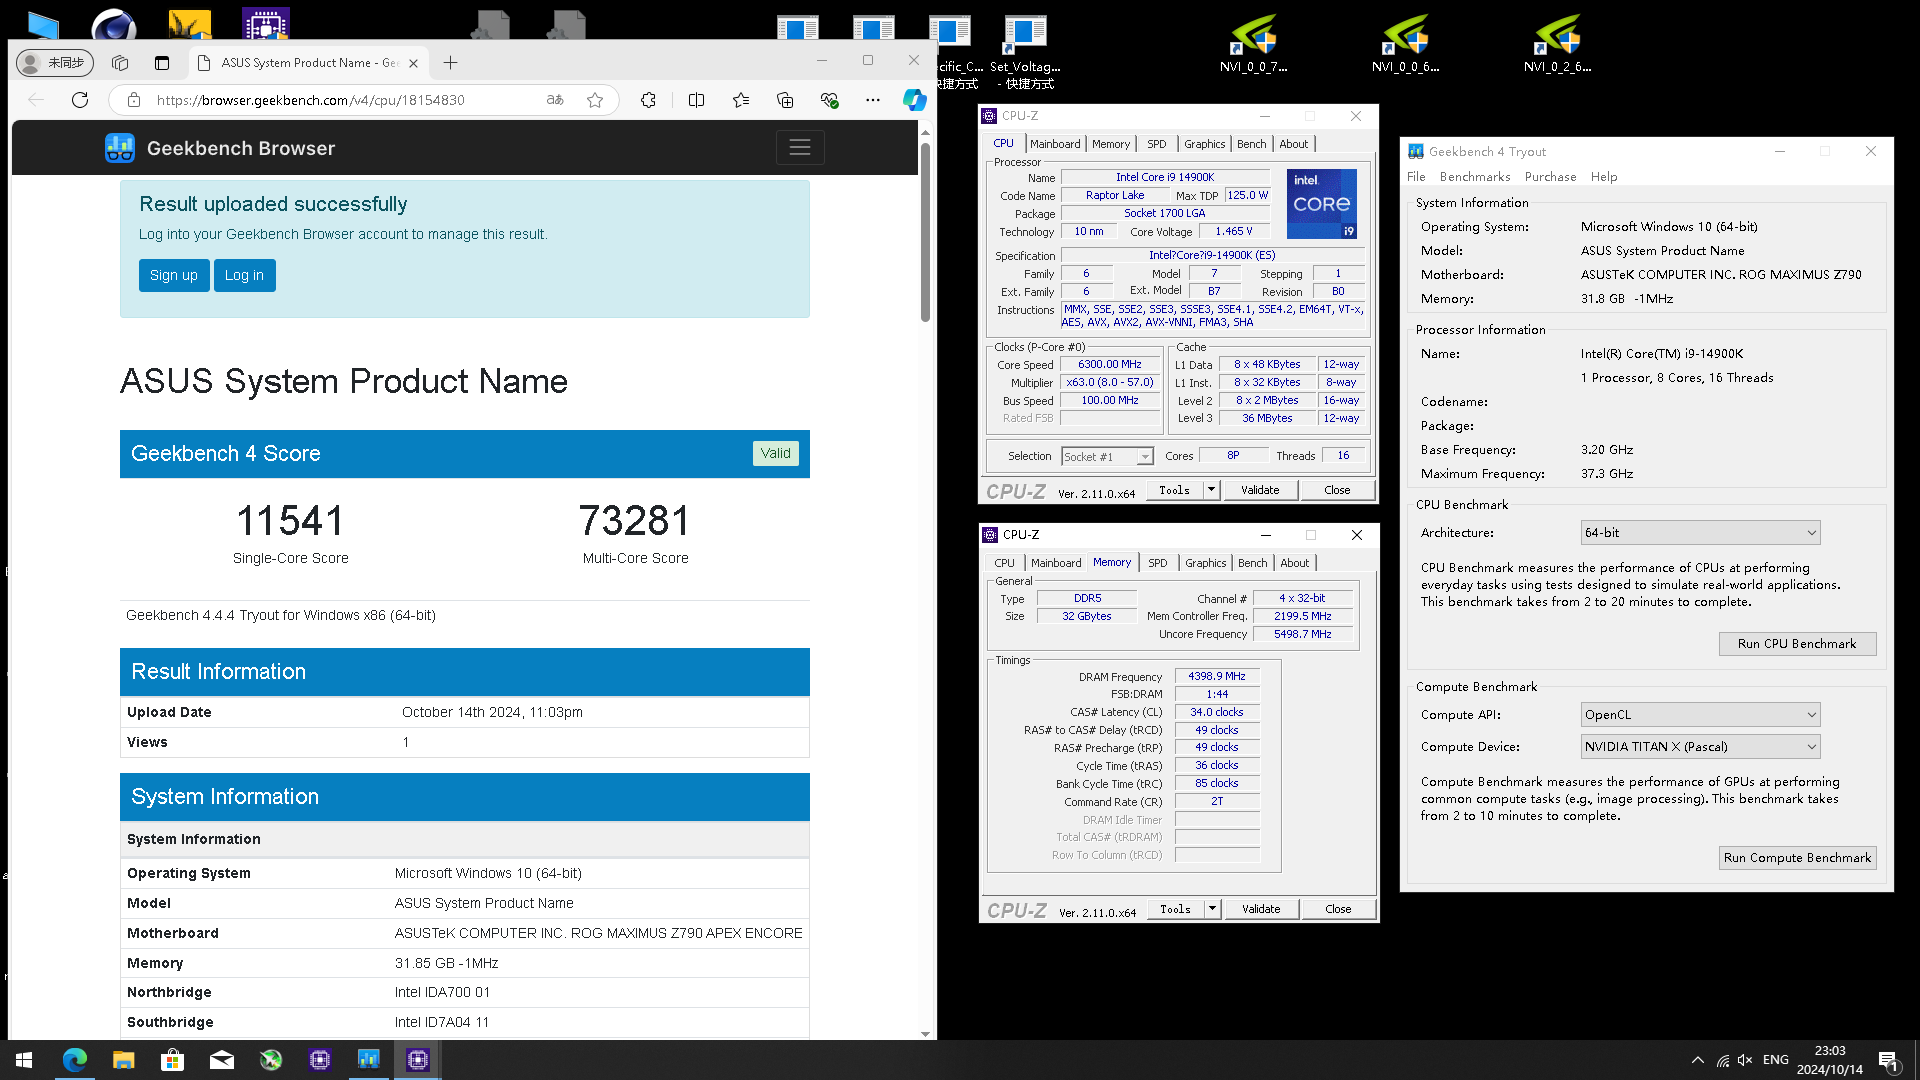The width and height of the screenshot is (1920, 1080).
Task: Open vertical tabs action icon
Action: point(162,63)
